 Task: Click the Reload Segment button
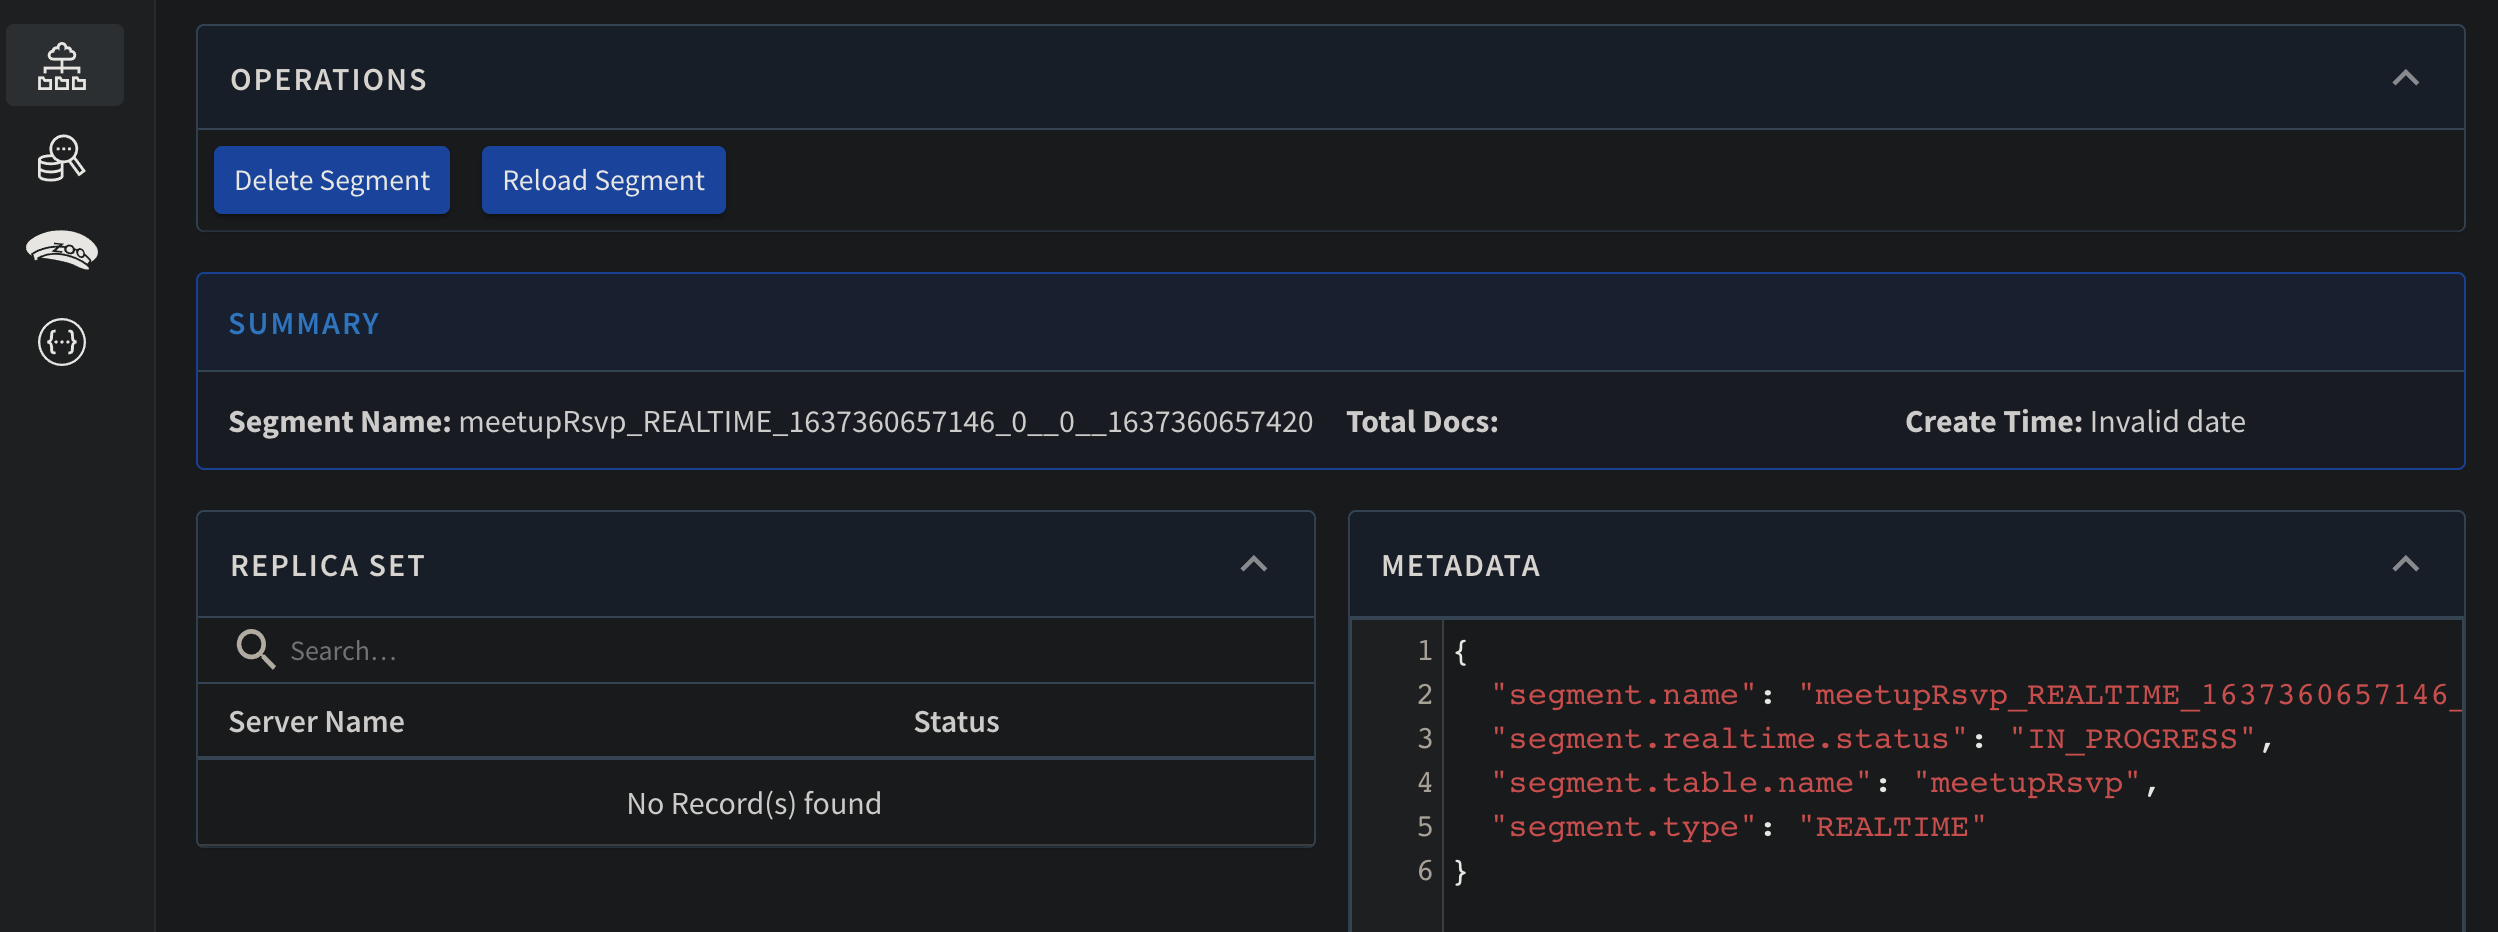603,180
